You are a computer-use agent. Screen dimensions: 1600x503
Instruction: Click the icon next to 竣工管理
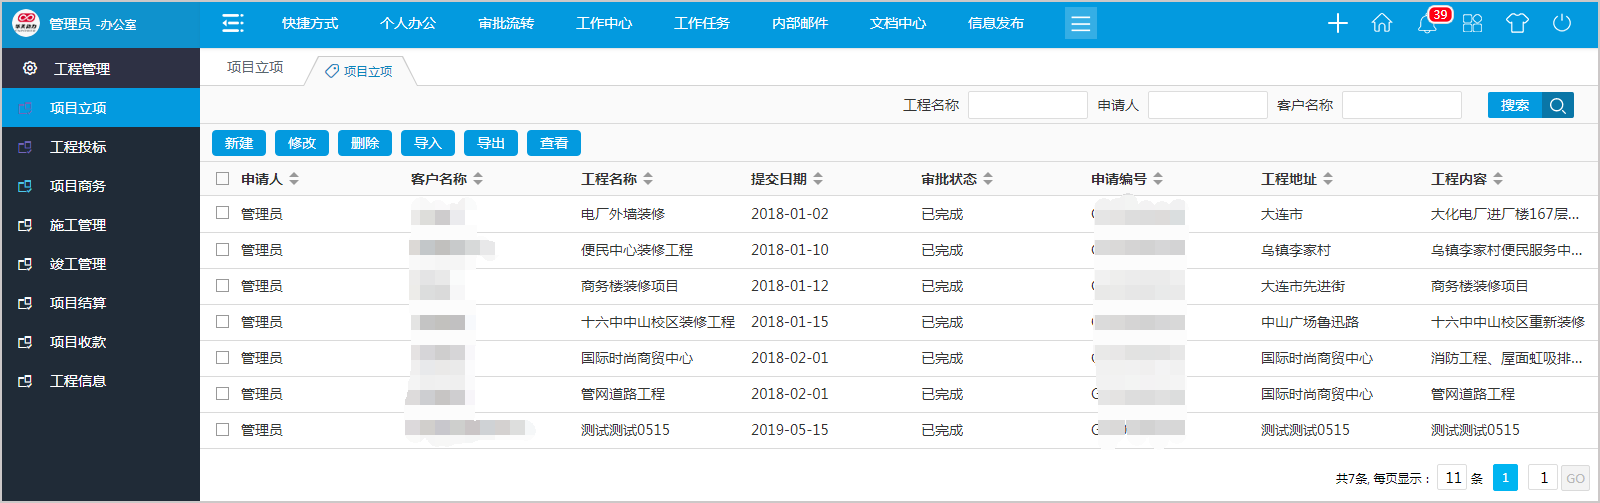[26, 264]
